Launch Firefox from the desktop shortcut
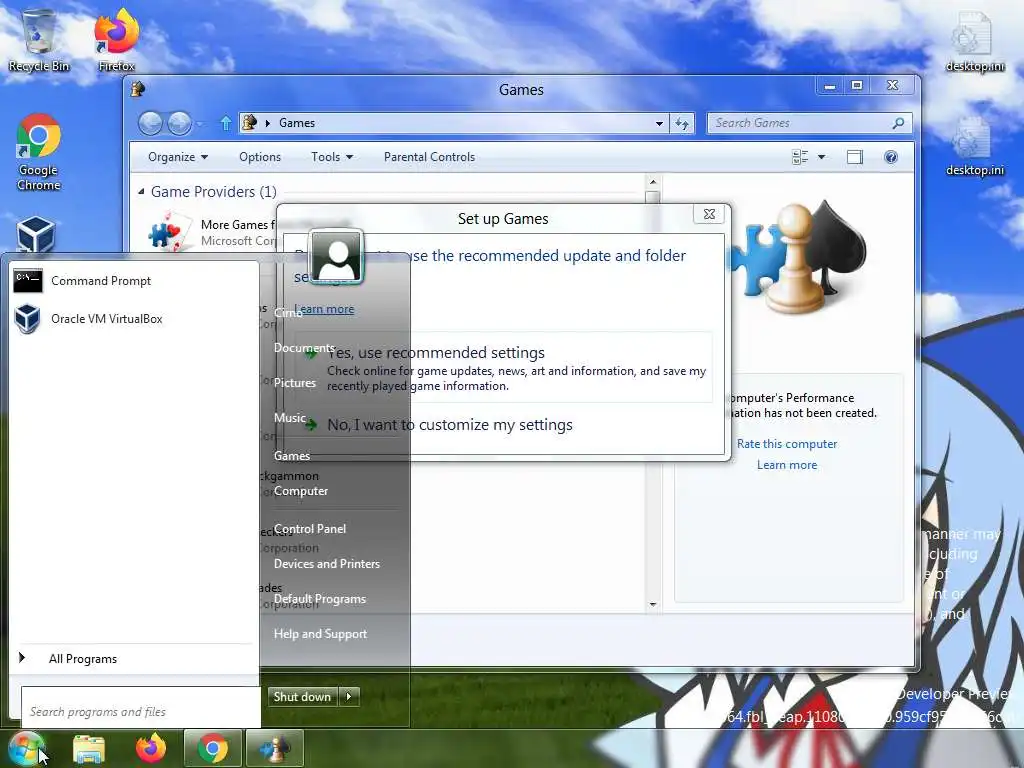The image size is (1024, 768). pos(116,40)
